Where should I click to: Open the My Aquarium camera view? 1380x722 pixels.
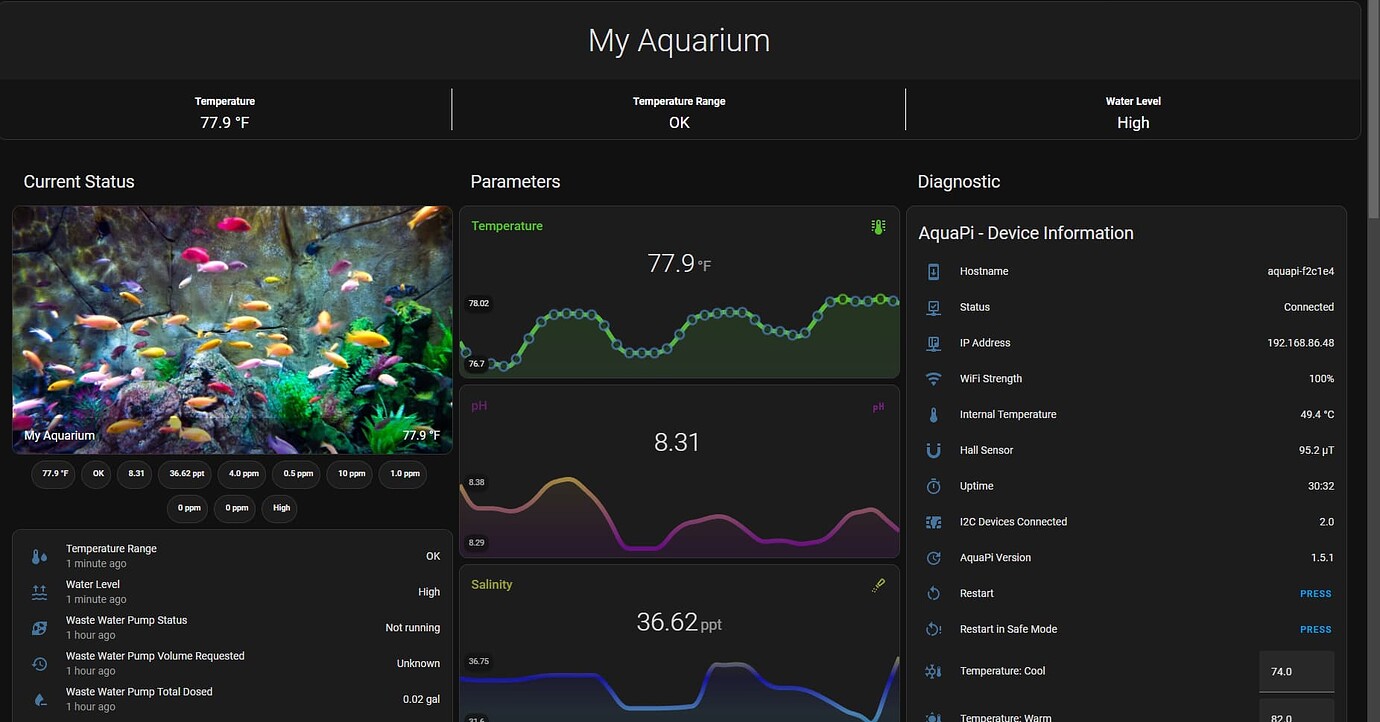point(232,330)
